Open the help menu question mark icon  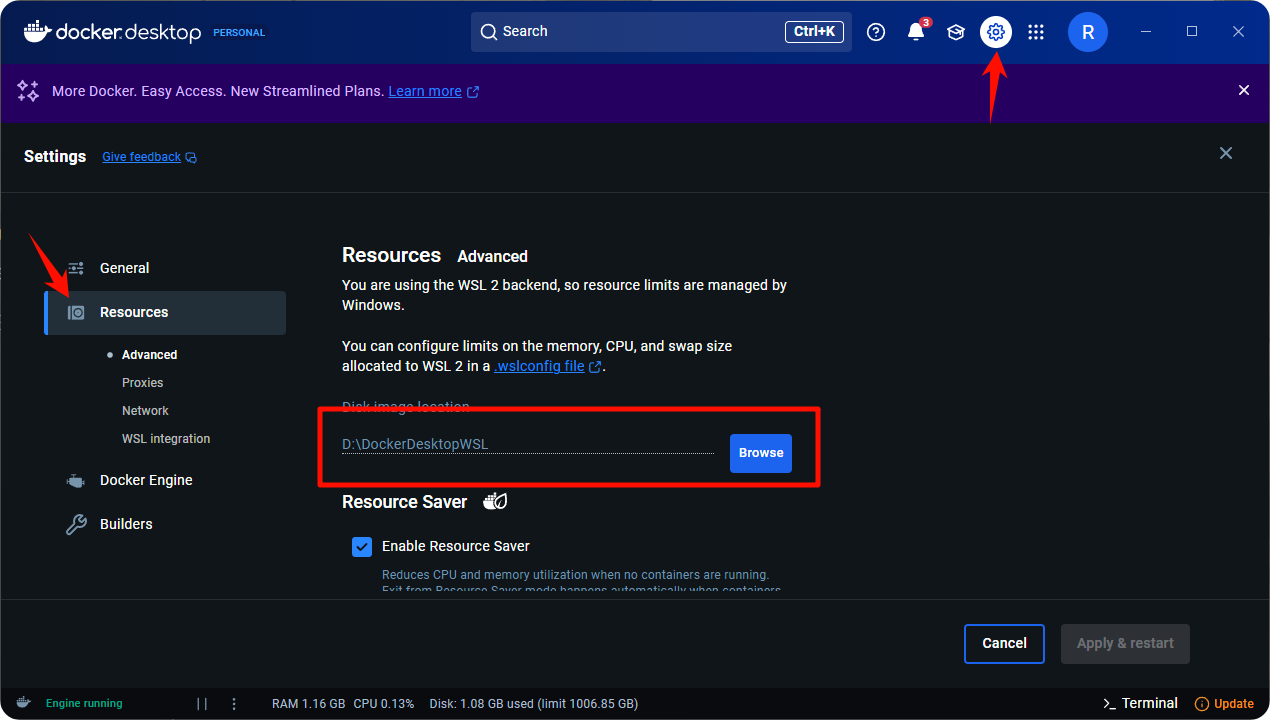point(876,32)
